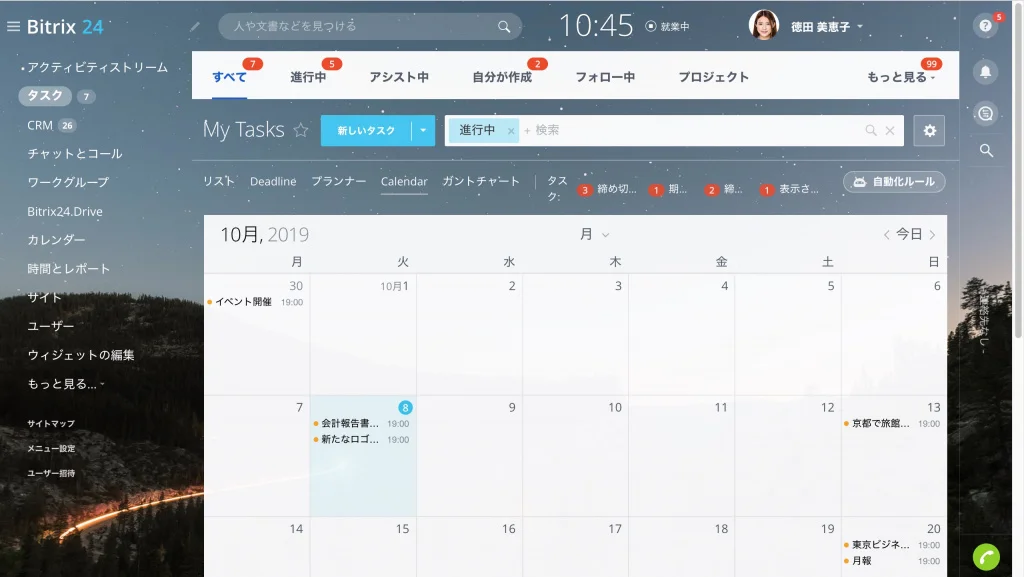Open 自動化ルール automation rules
This screenshot has height=577, width=1024.
(894, 181)
